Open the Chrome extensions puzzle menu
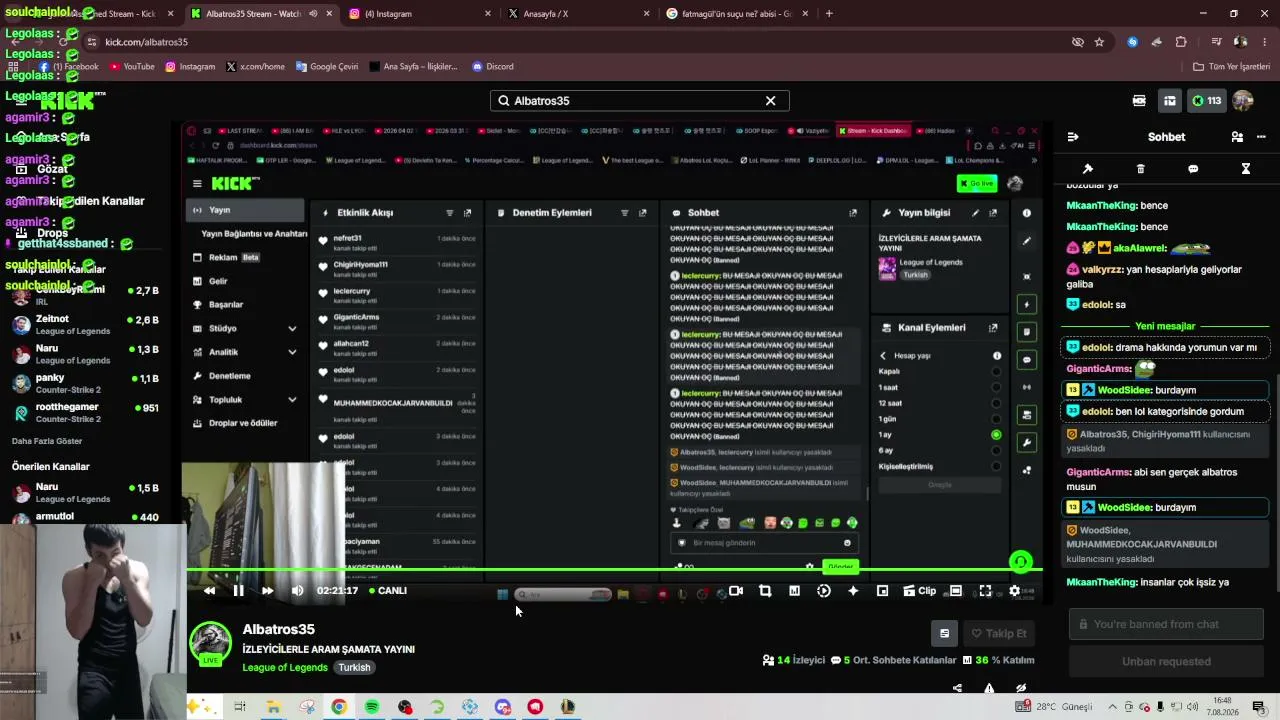 (1181, 42)
